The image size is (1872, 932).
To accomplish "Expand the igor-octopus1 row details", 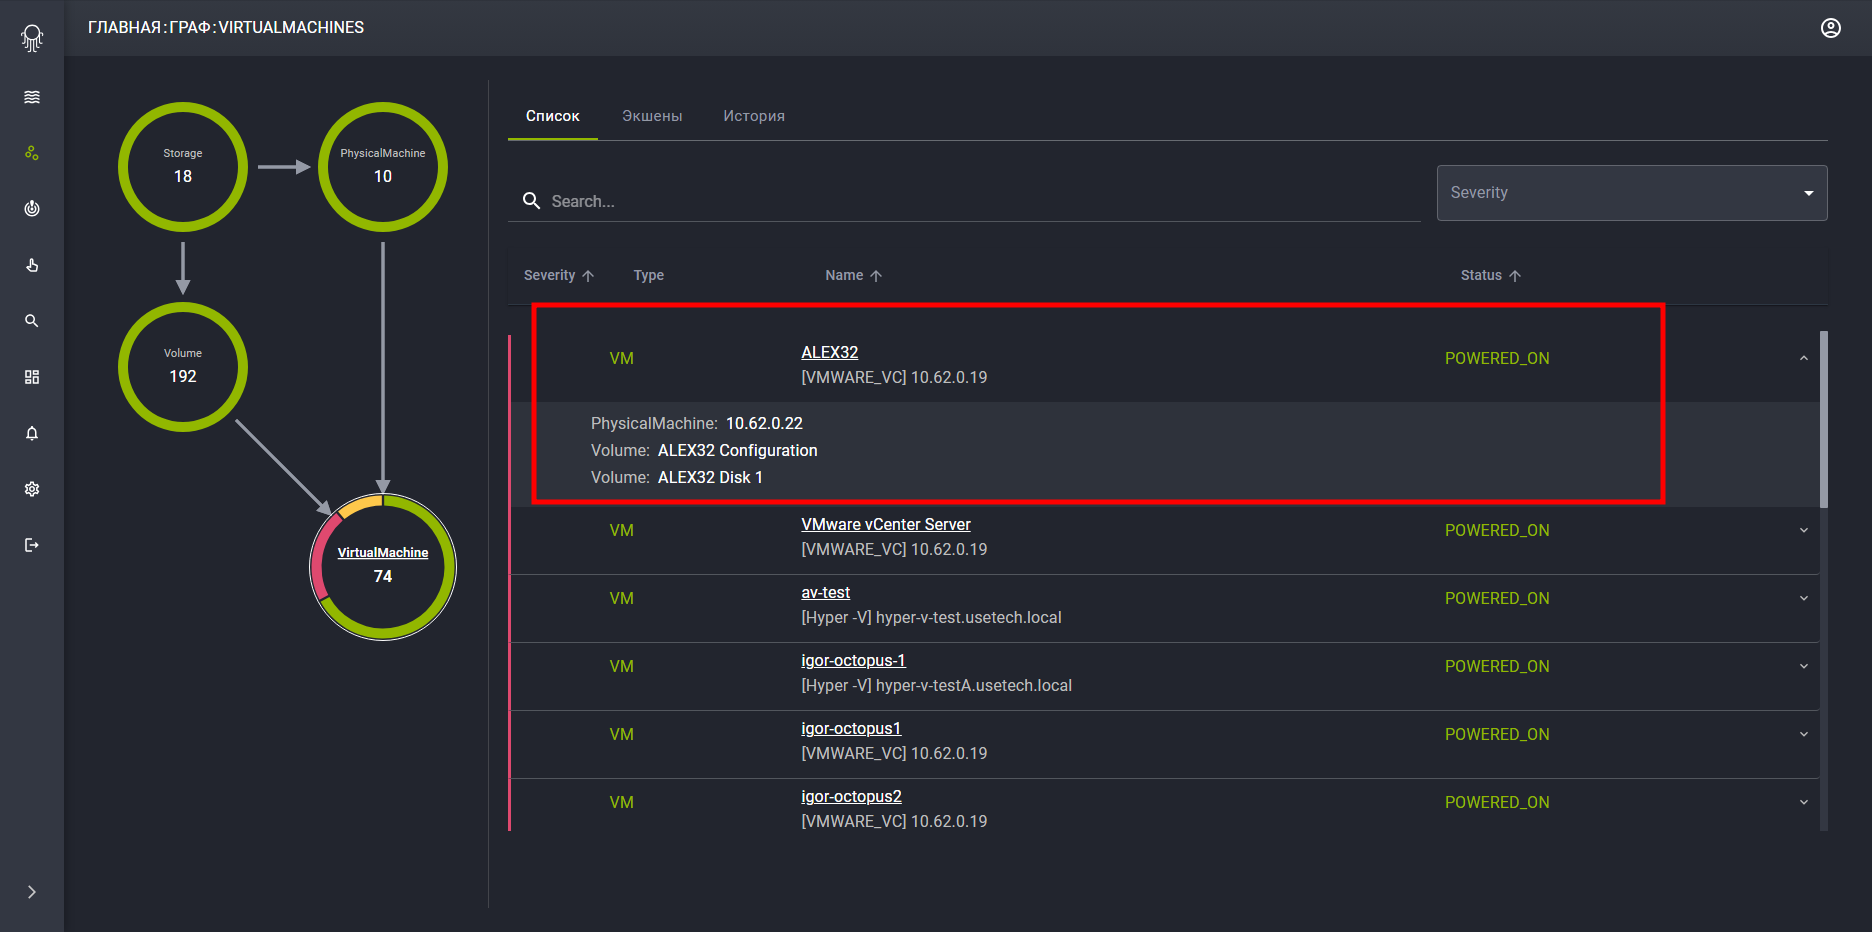I will tap(1804, 734).
